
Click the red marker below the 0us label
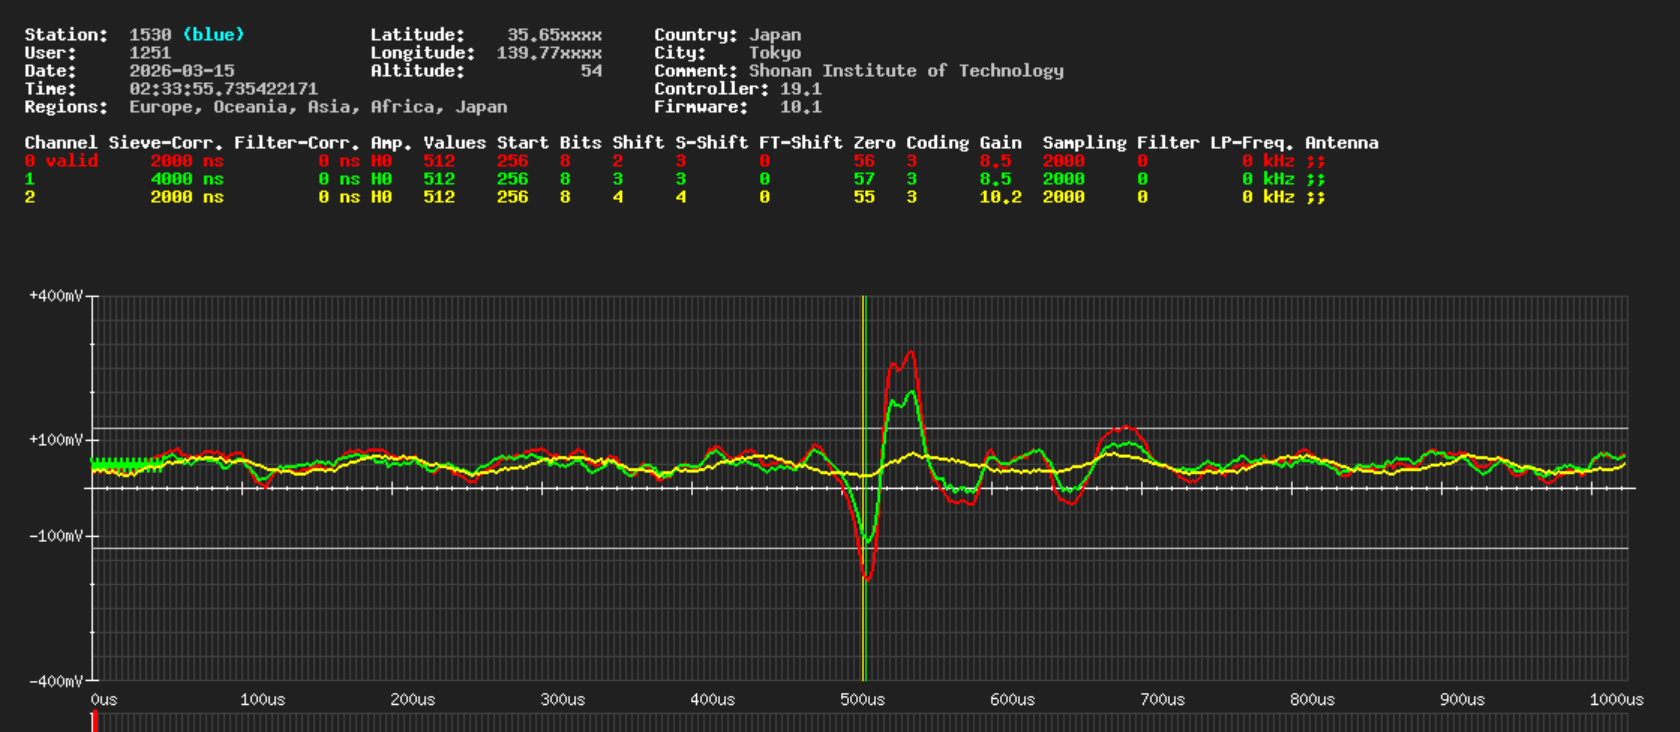pos(94,721)
